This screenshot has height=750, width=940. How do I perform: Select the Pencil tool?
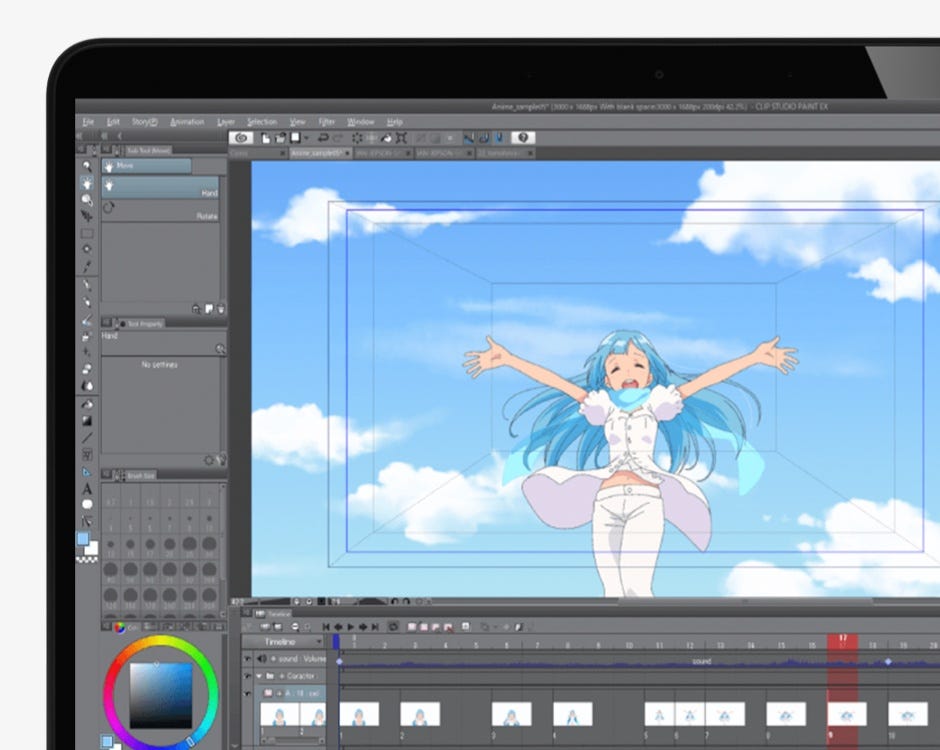(87, 302)
